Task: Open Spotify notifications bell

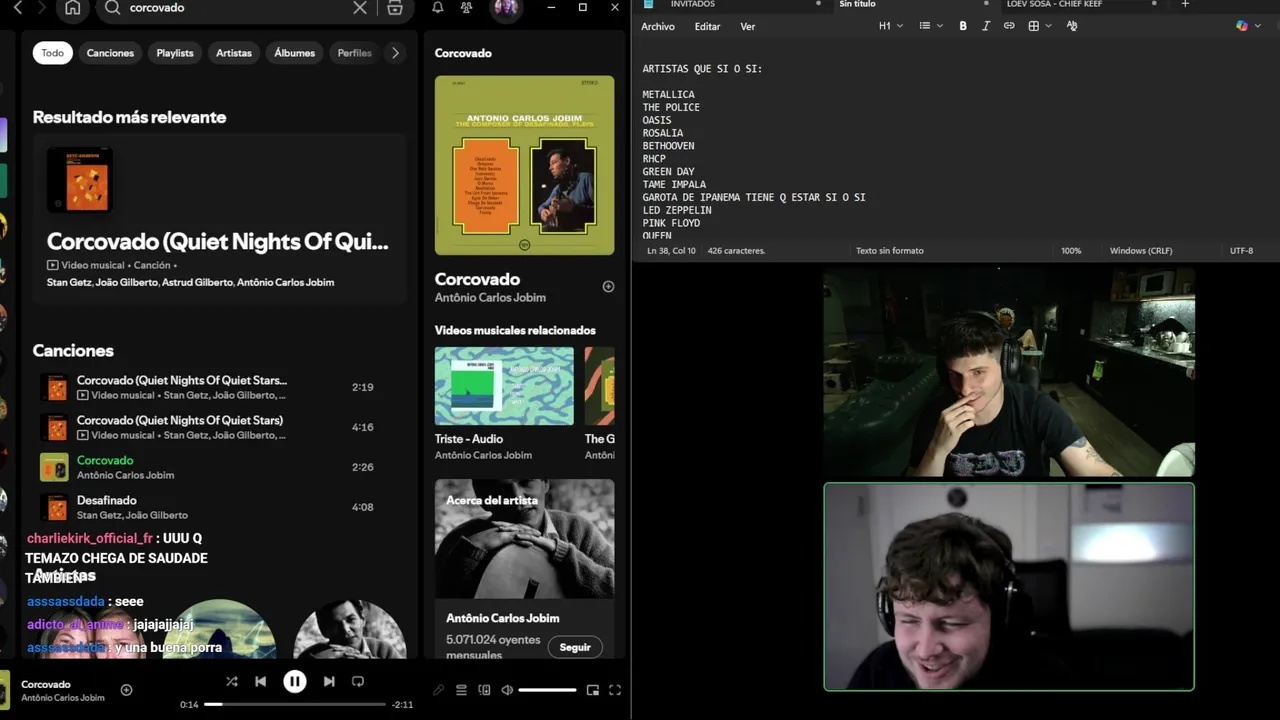Action: click(x=438, y=8)
